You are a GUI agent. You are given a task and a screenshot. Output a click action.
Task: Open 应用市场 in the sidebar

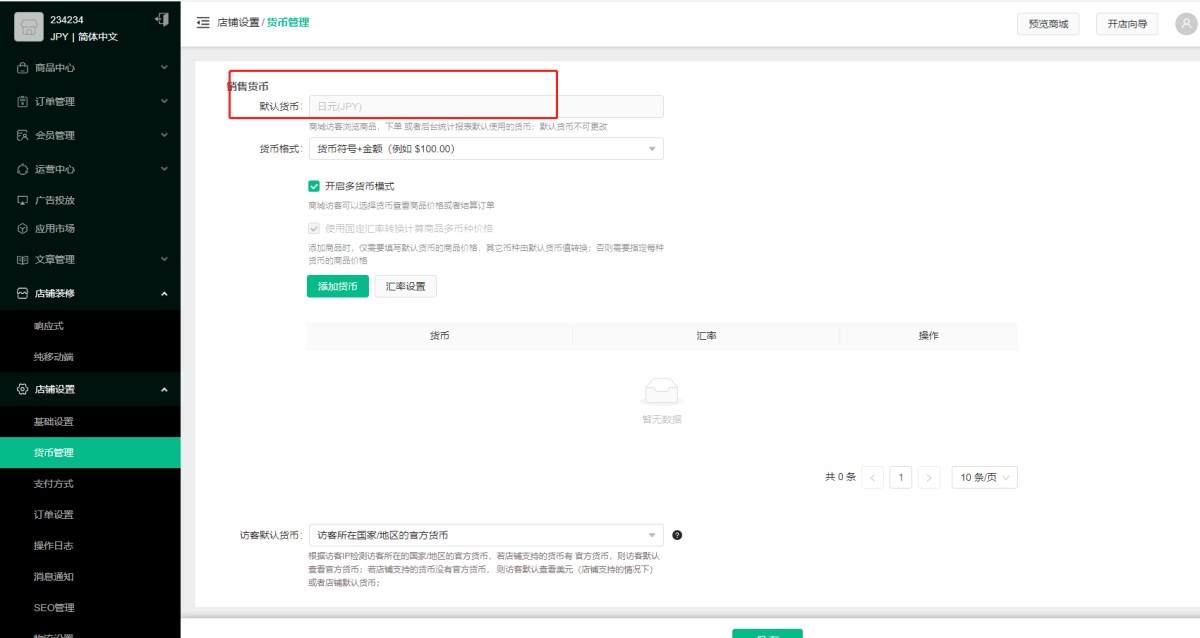55,228
